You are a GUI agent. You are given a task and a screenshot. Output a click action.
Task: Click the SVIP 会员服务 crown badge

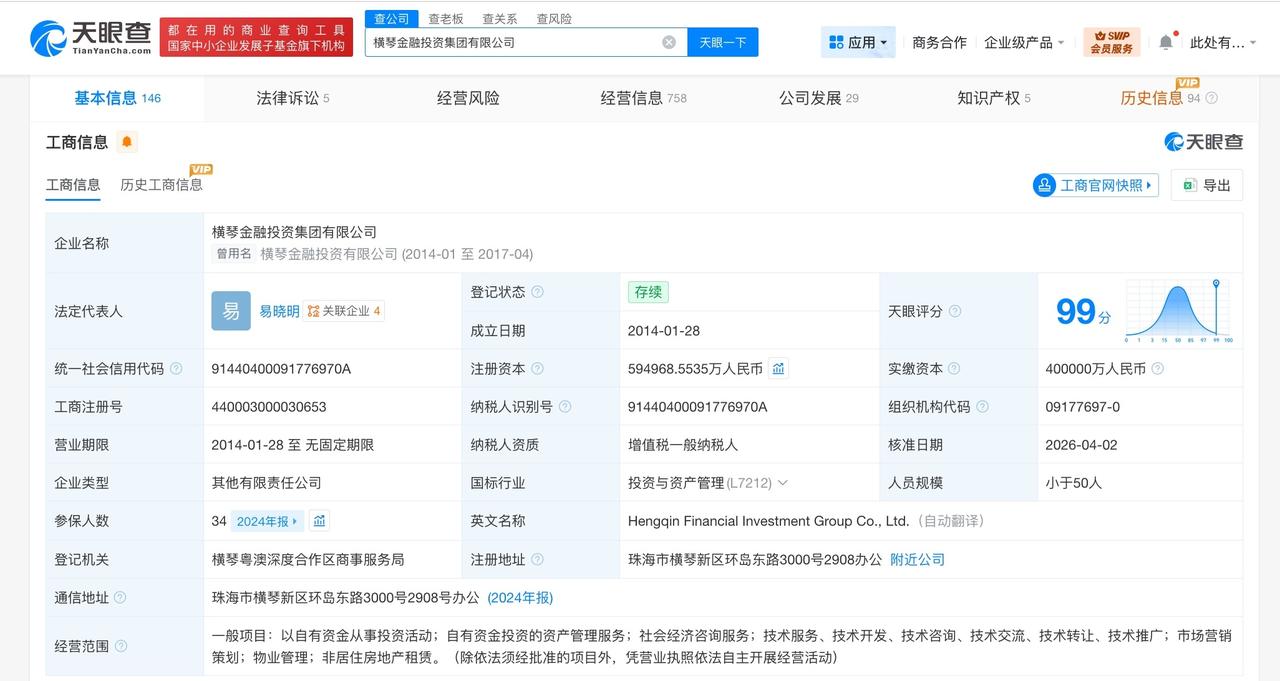[1110, 41]
